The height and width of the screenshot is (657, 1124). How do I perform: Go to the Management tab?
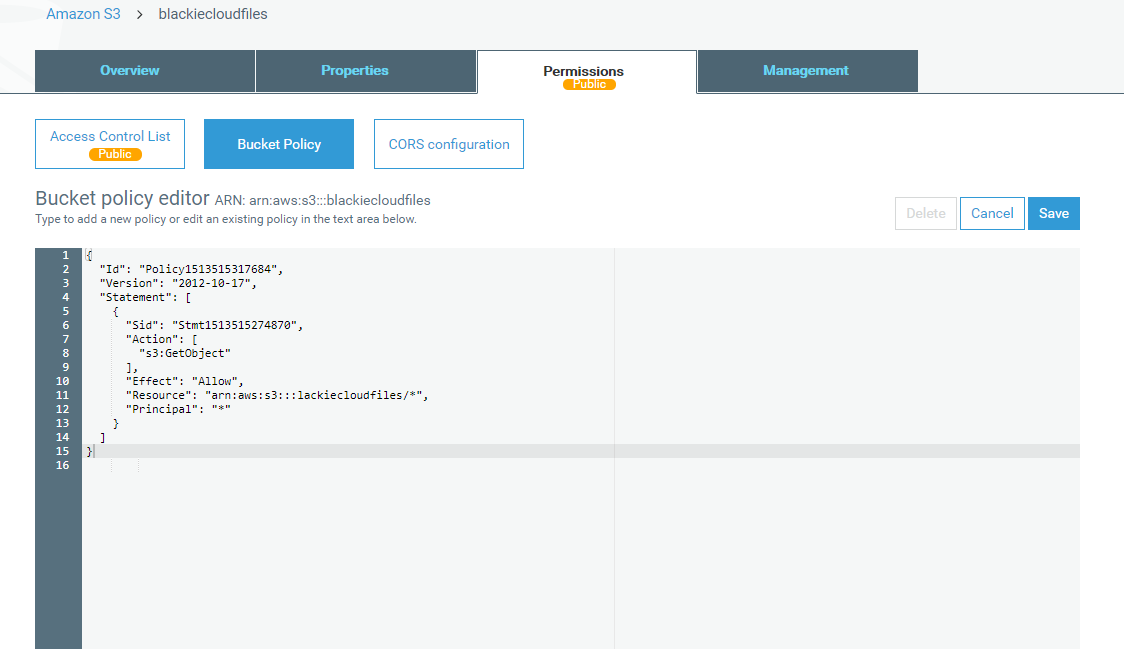pyautogui.click(x=806, y=71)
